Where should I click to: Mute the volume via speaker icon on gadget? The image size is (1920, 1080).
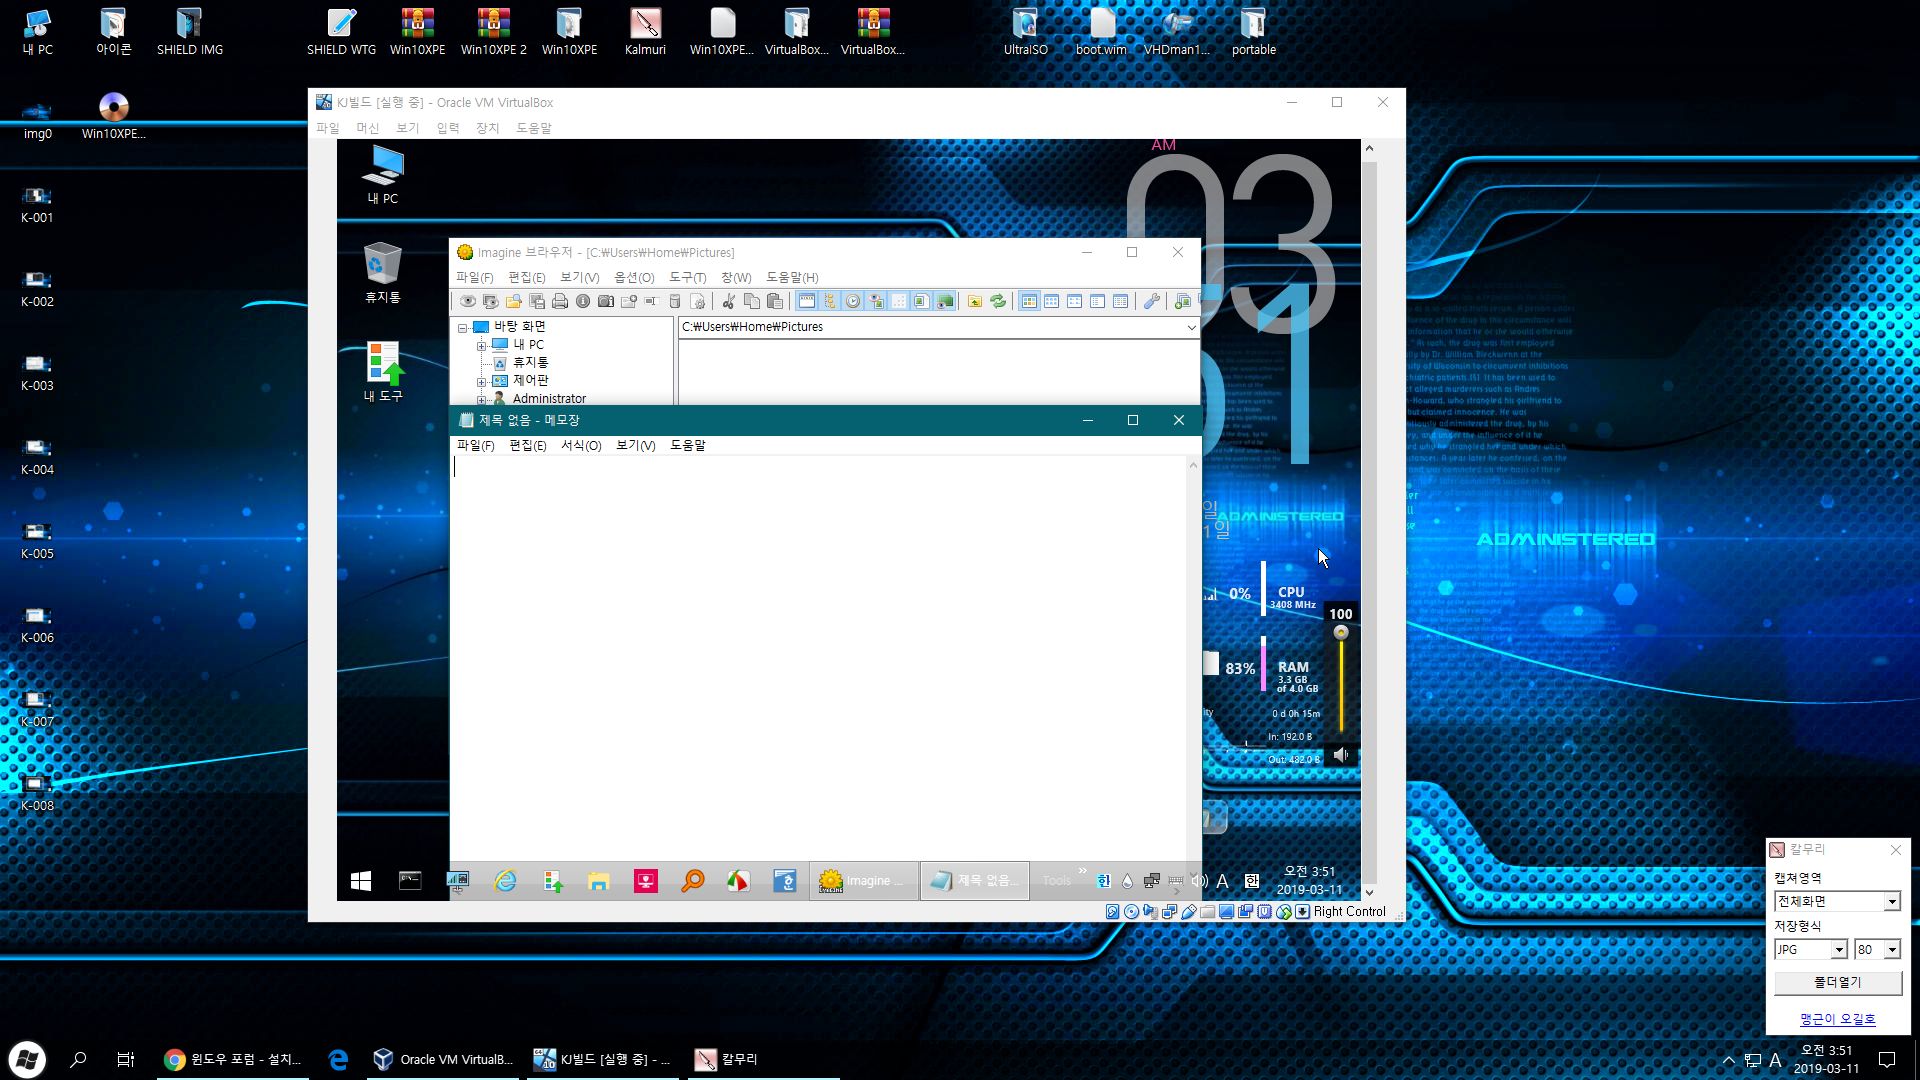tap(1341, 755)
